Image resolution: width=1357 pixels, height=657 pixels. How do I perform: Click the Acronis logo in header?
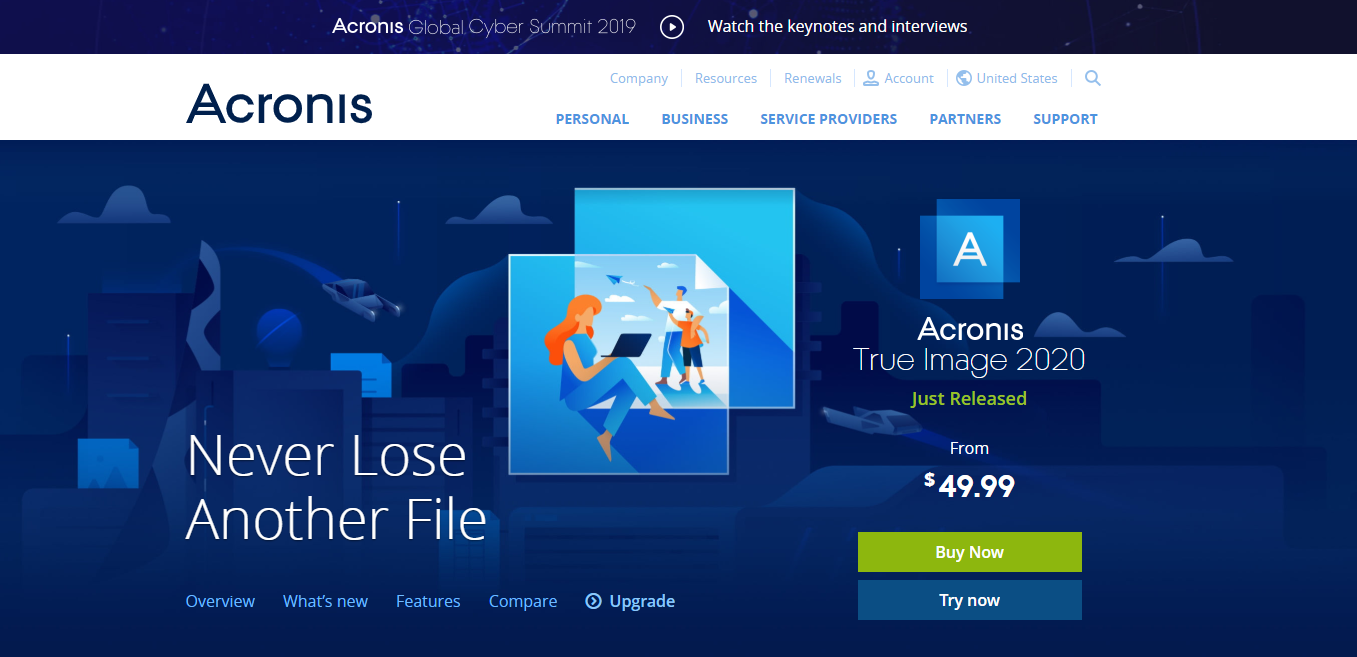click(x=279, y=104)
